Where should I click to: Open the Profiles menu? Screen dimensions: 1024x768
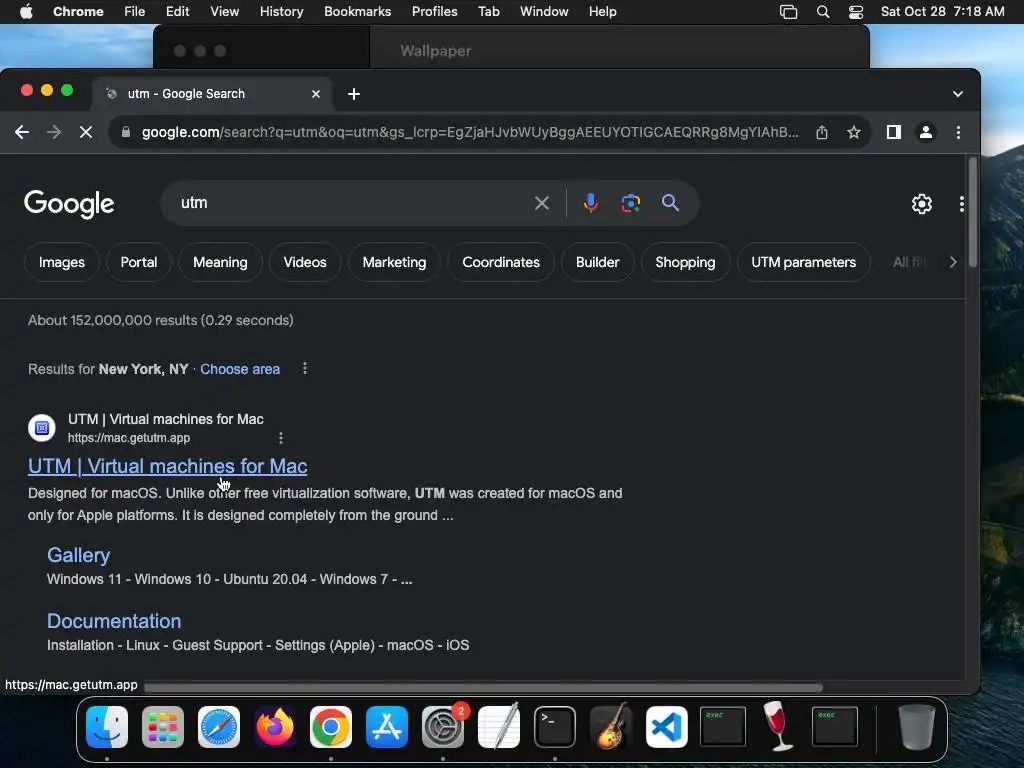434,12
